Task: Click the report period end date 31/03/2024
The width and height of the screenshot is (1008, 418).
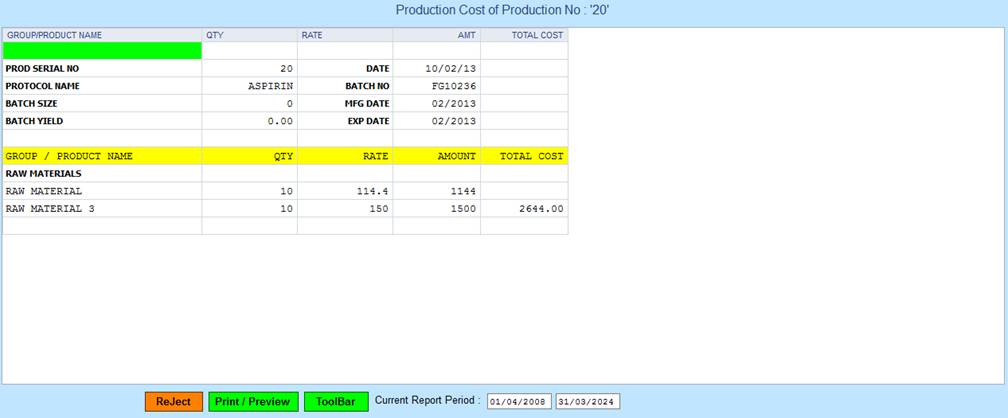Action: click(587, 401)
